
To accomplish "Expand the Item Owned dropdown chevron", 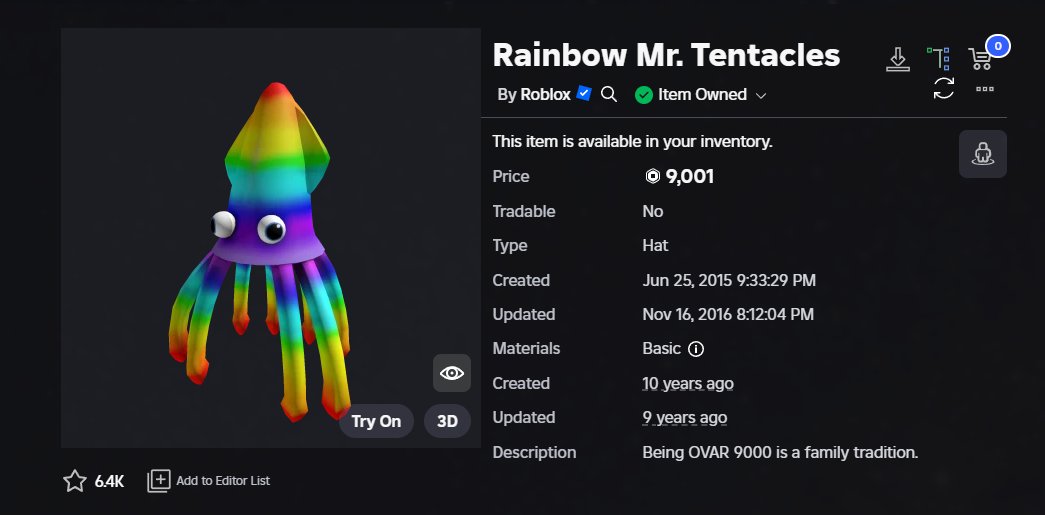I will click(x=760, y=96).
